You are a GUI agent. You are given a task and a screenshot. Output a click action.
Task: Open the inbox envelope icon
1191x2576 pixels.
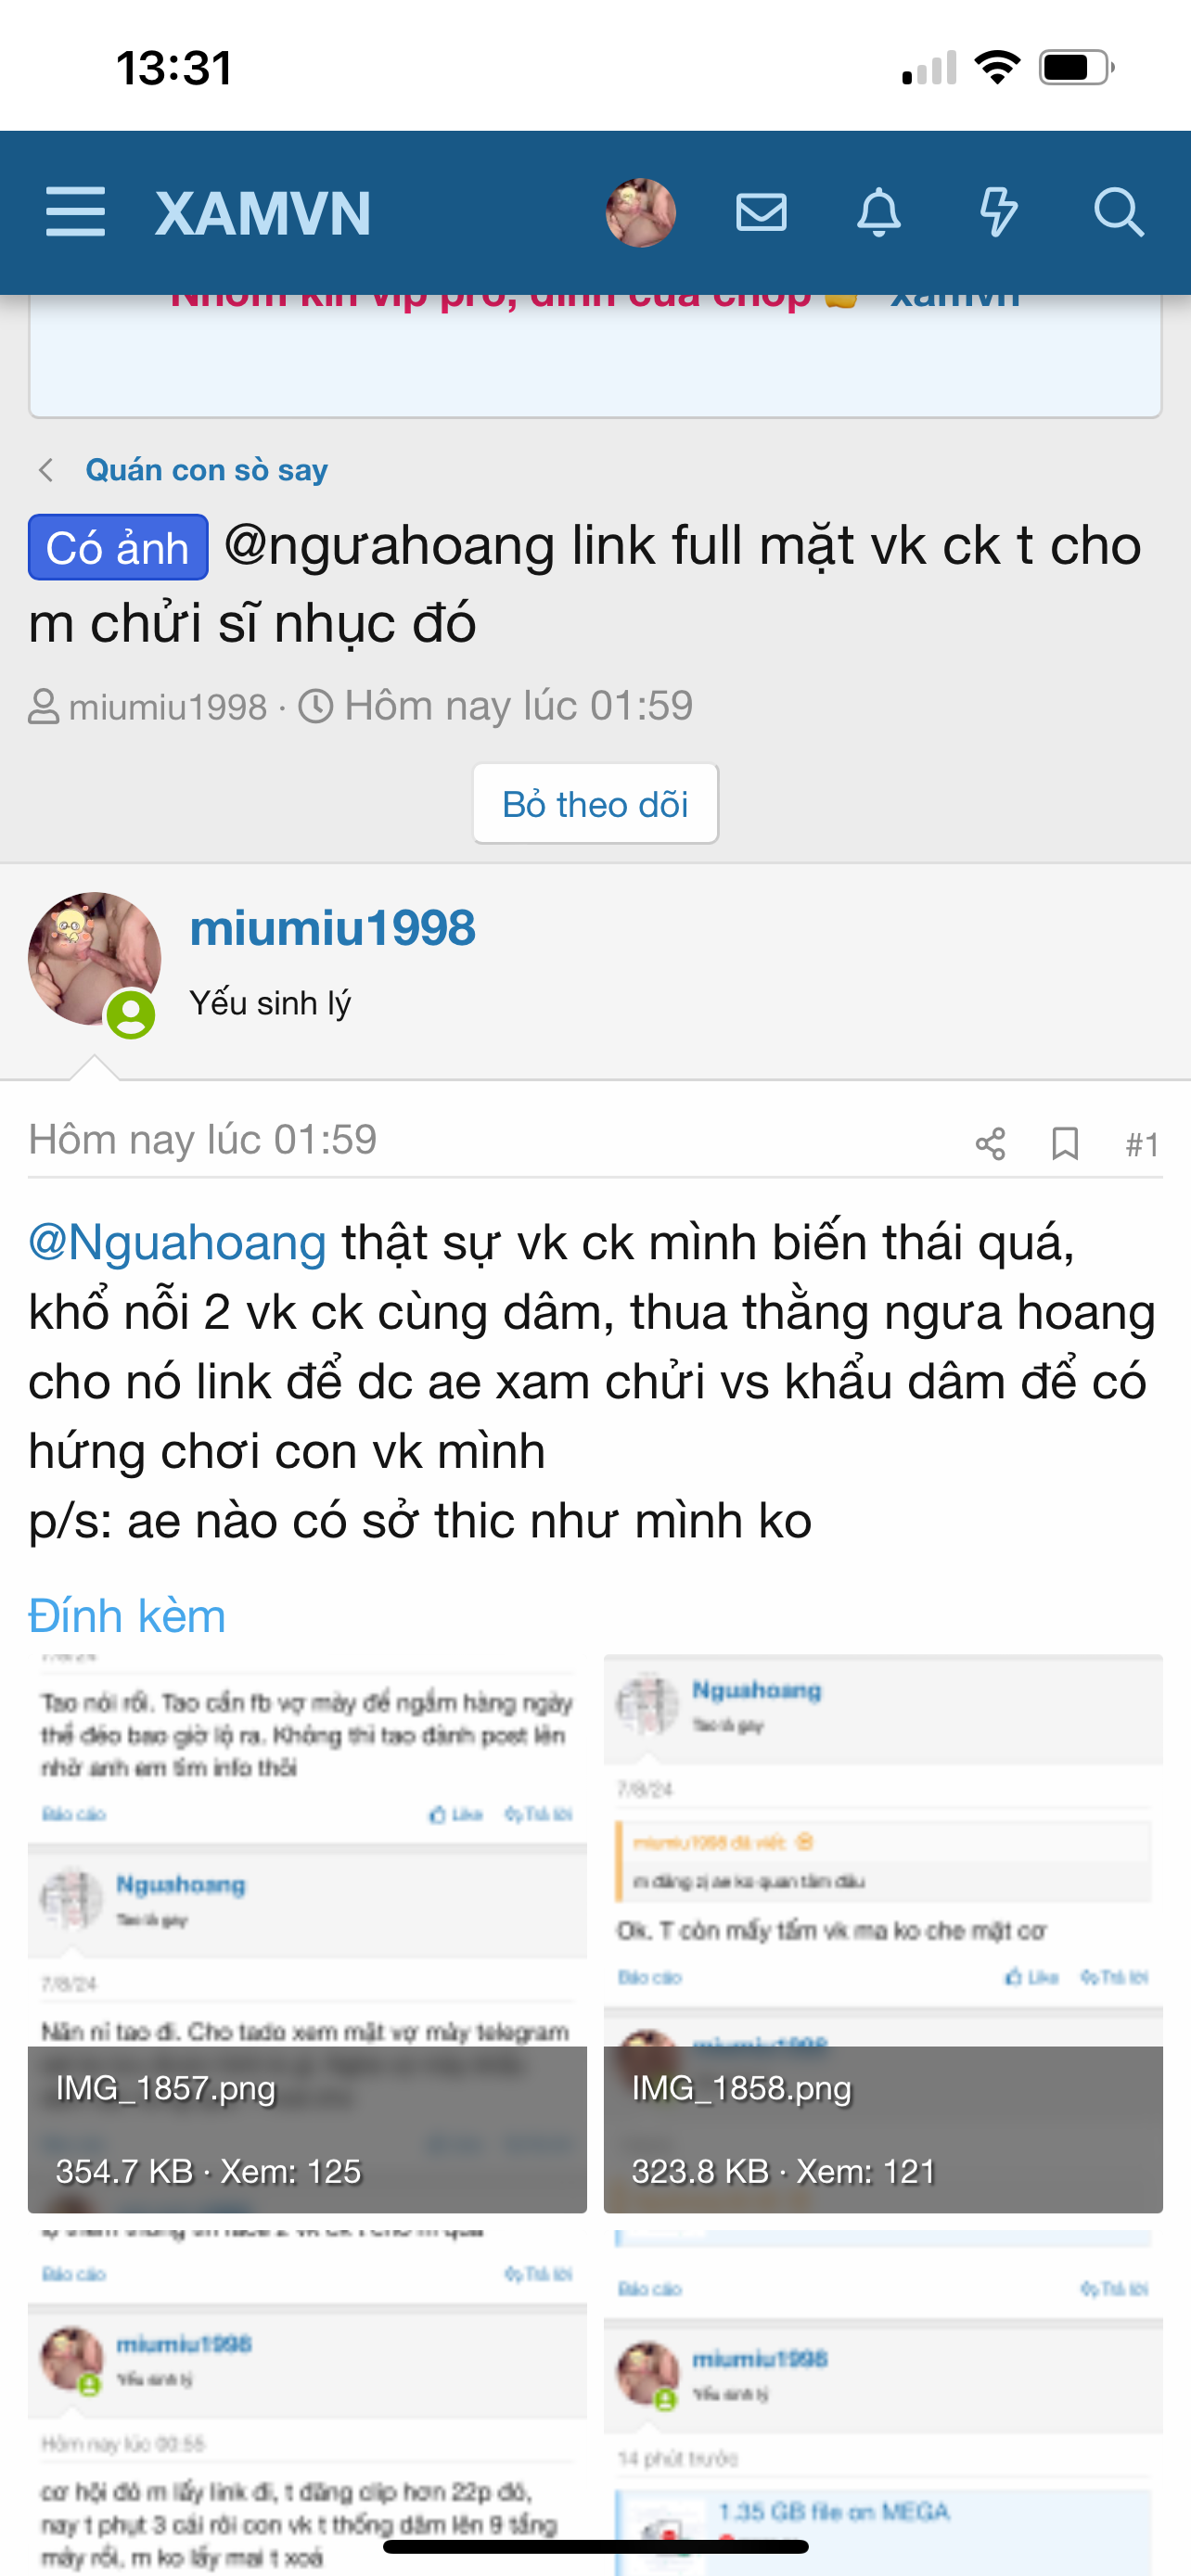[761, 212]
